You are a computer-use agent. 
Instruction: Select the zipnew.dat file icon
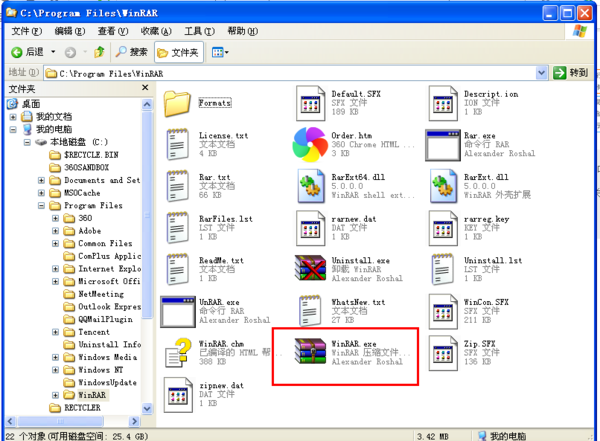178,395
